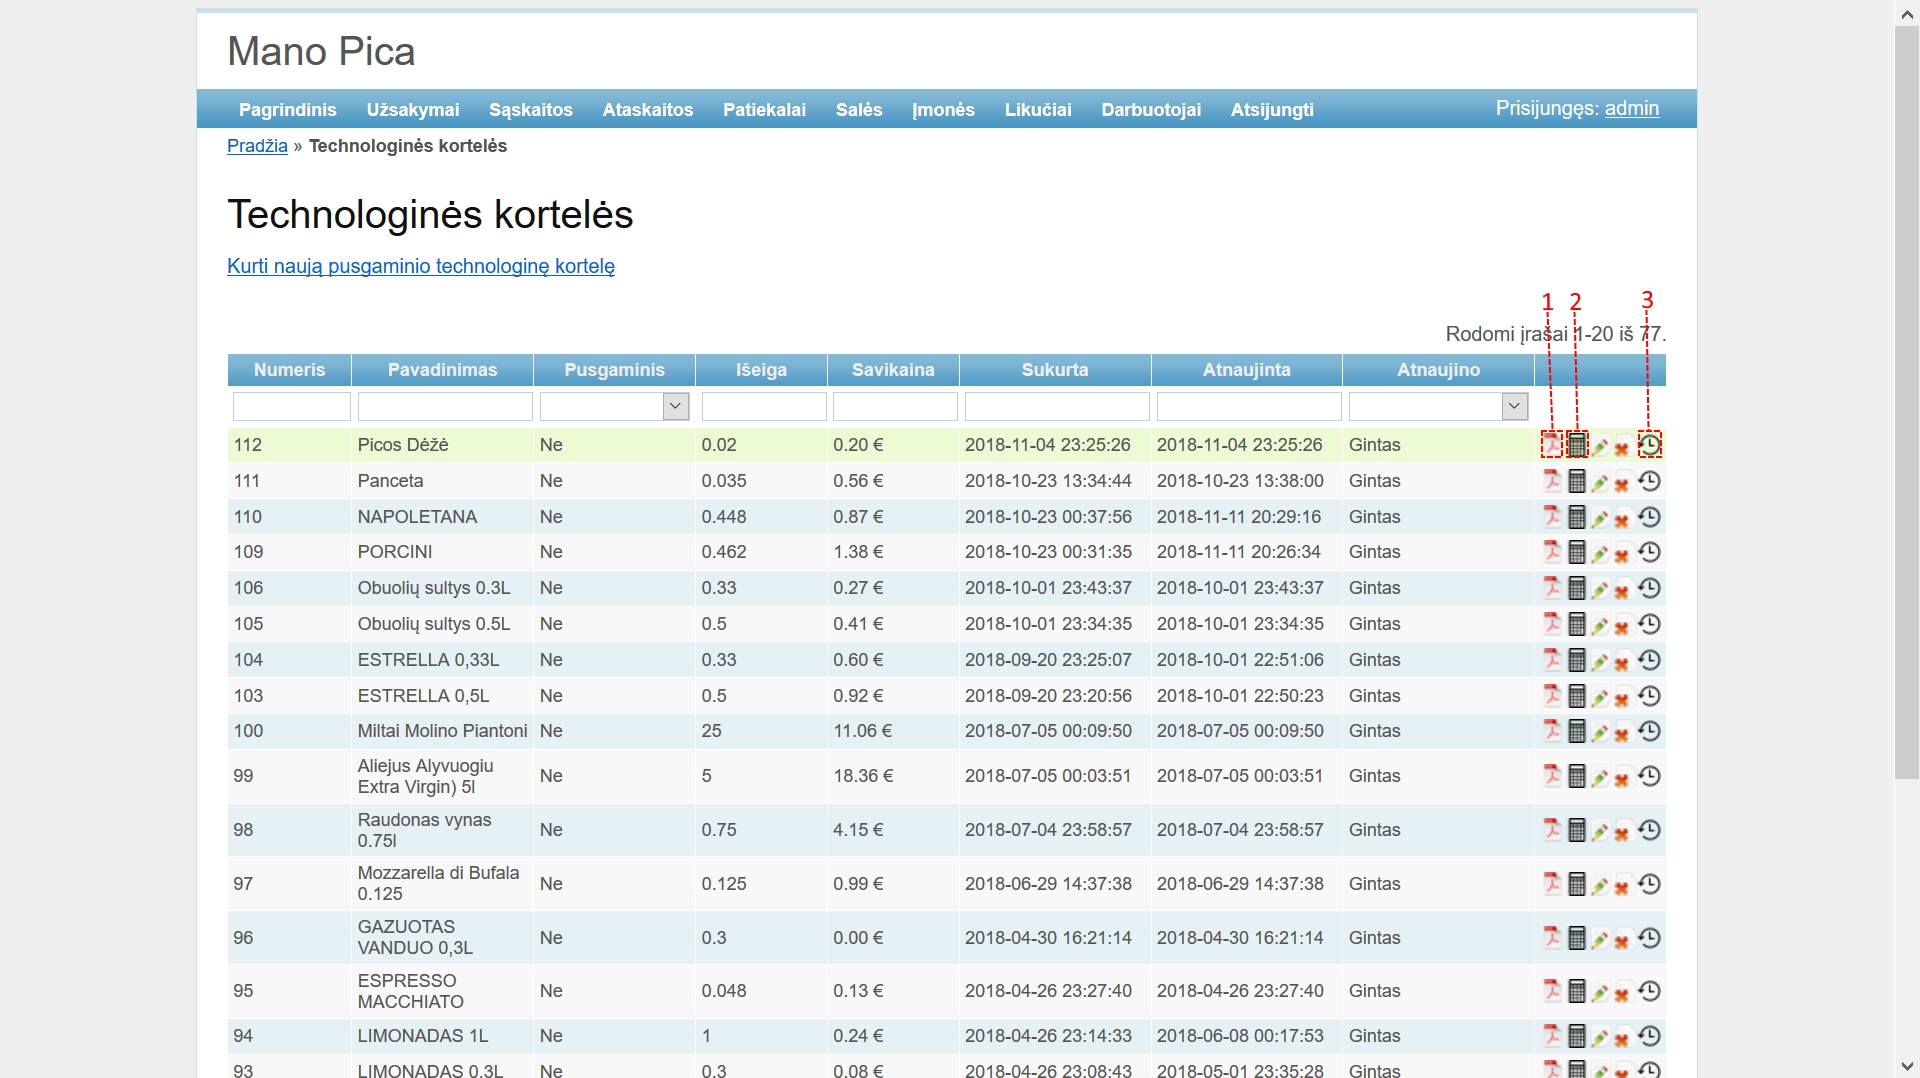The height and width of the screenshot is (1078, 1920).
Task: View history for Obuolių sultys 0.3L
Action: click(x=1649, y=588)
